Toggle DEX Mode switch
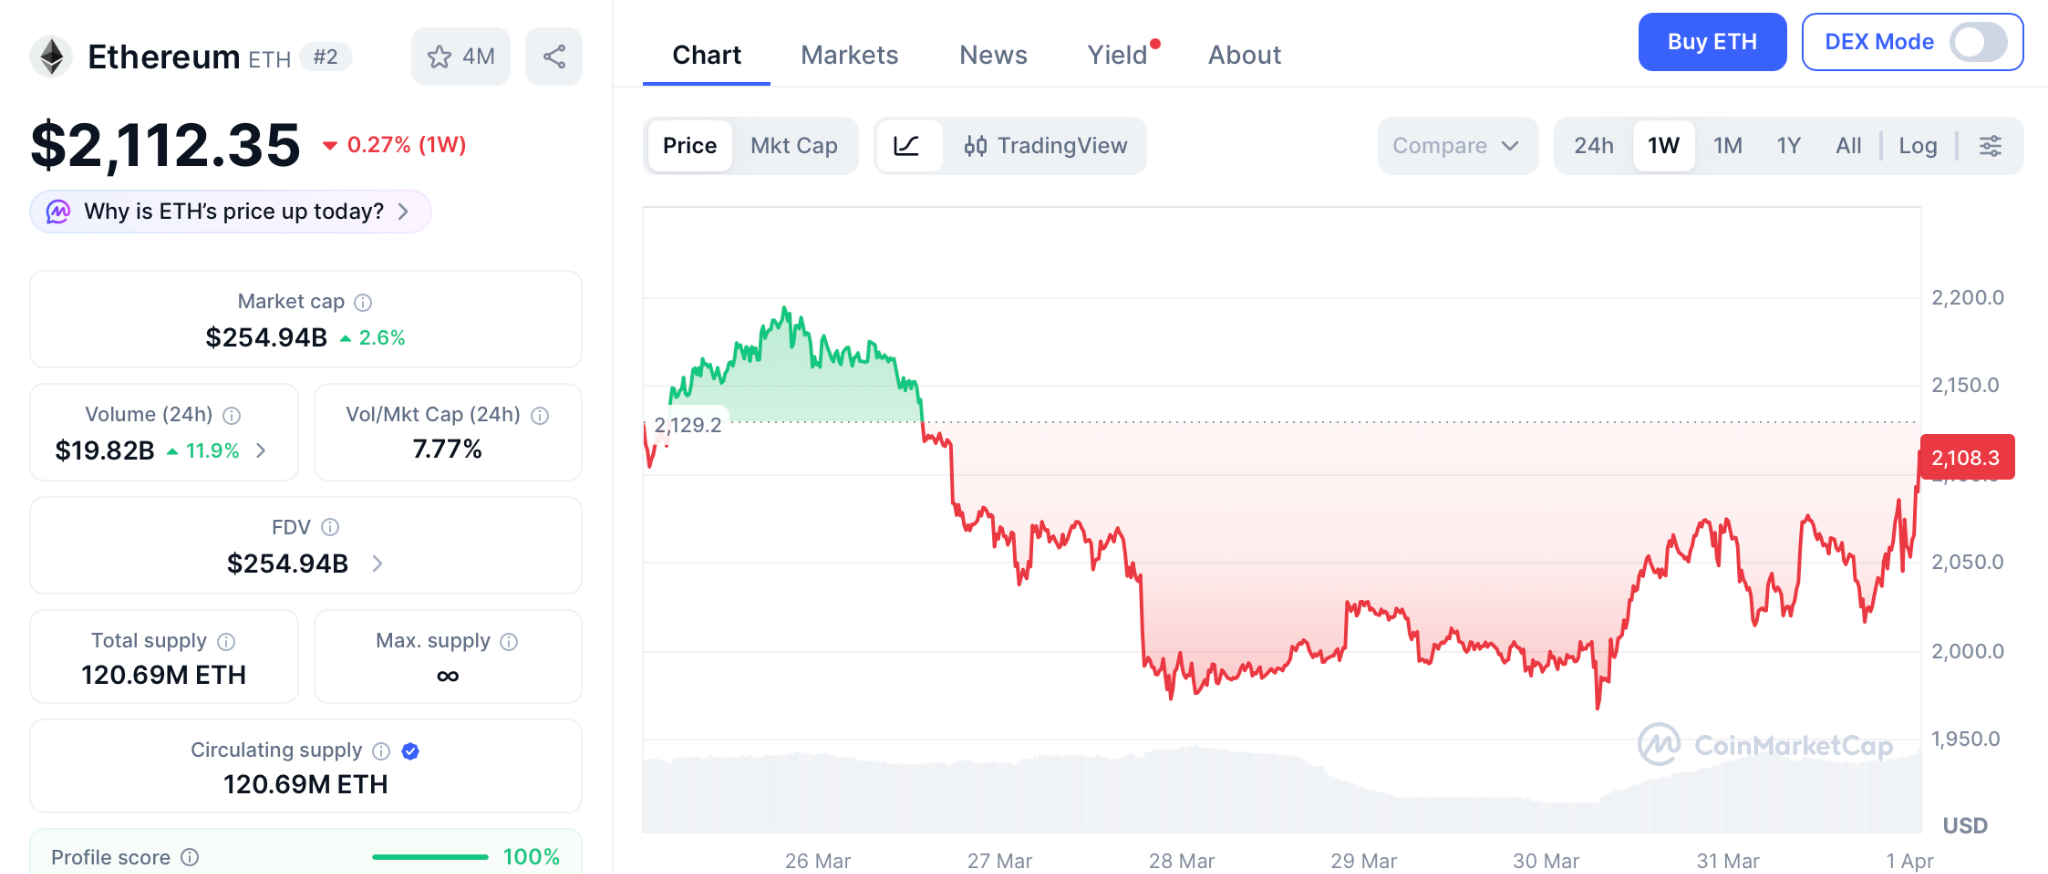The width and height of the screenshot is (2048, 874). (x=1977, y=42)
